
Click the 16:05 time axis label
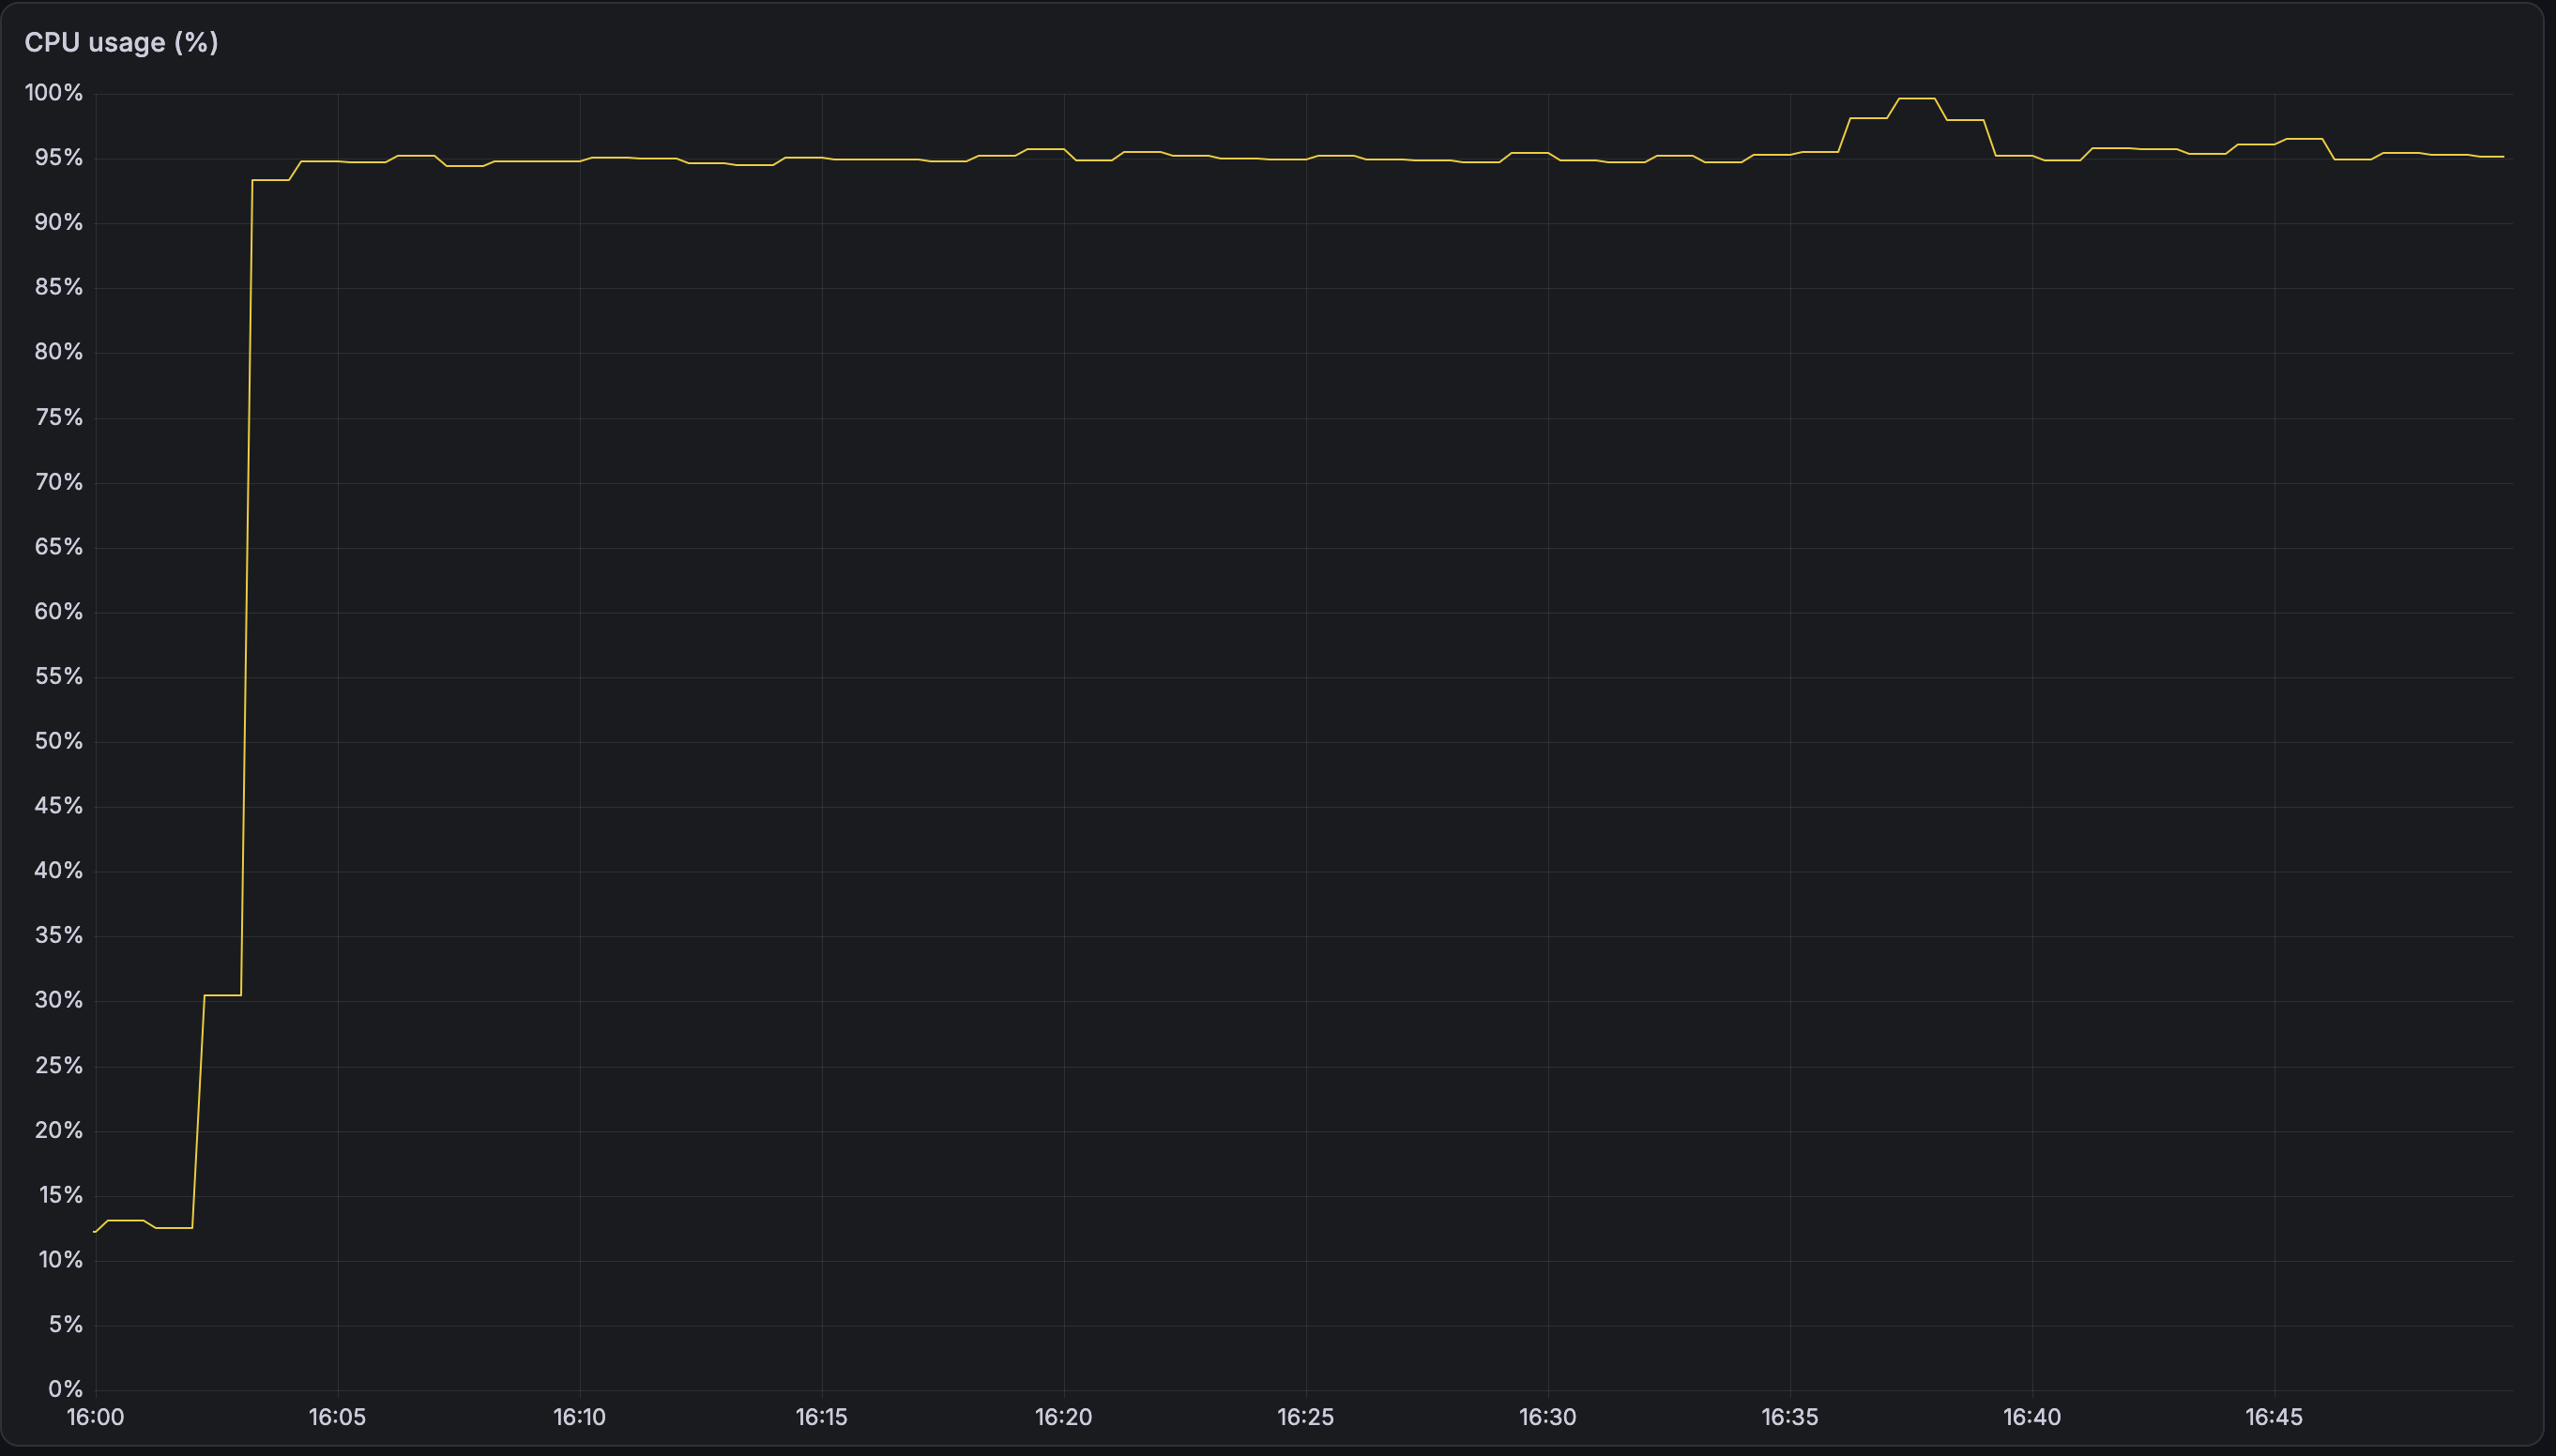click(x=337, y=1417)
